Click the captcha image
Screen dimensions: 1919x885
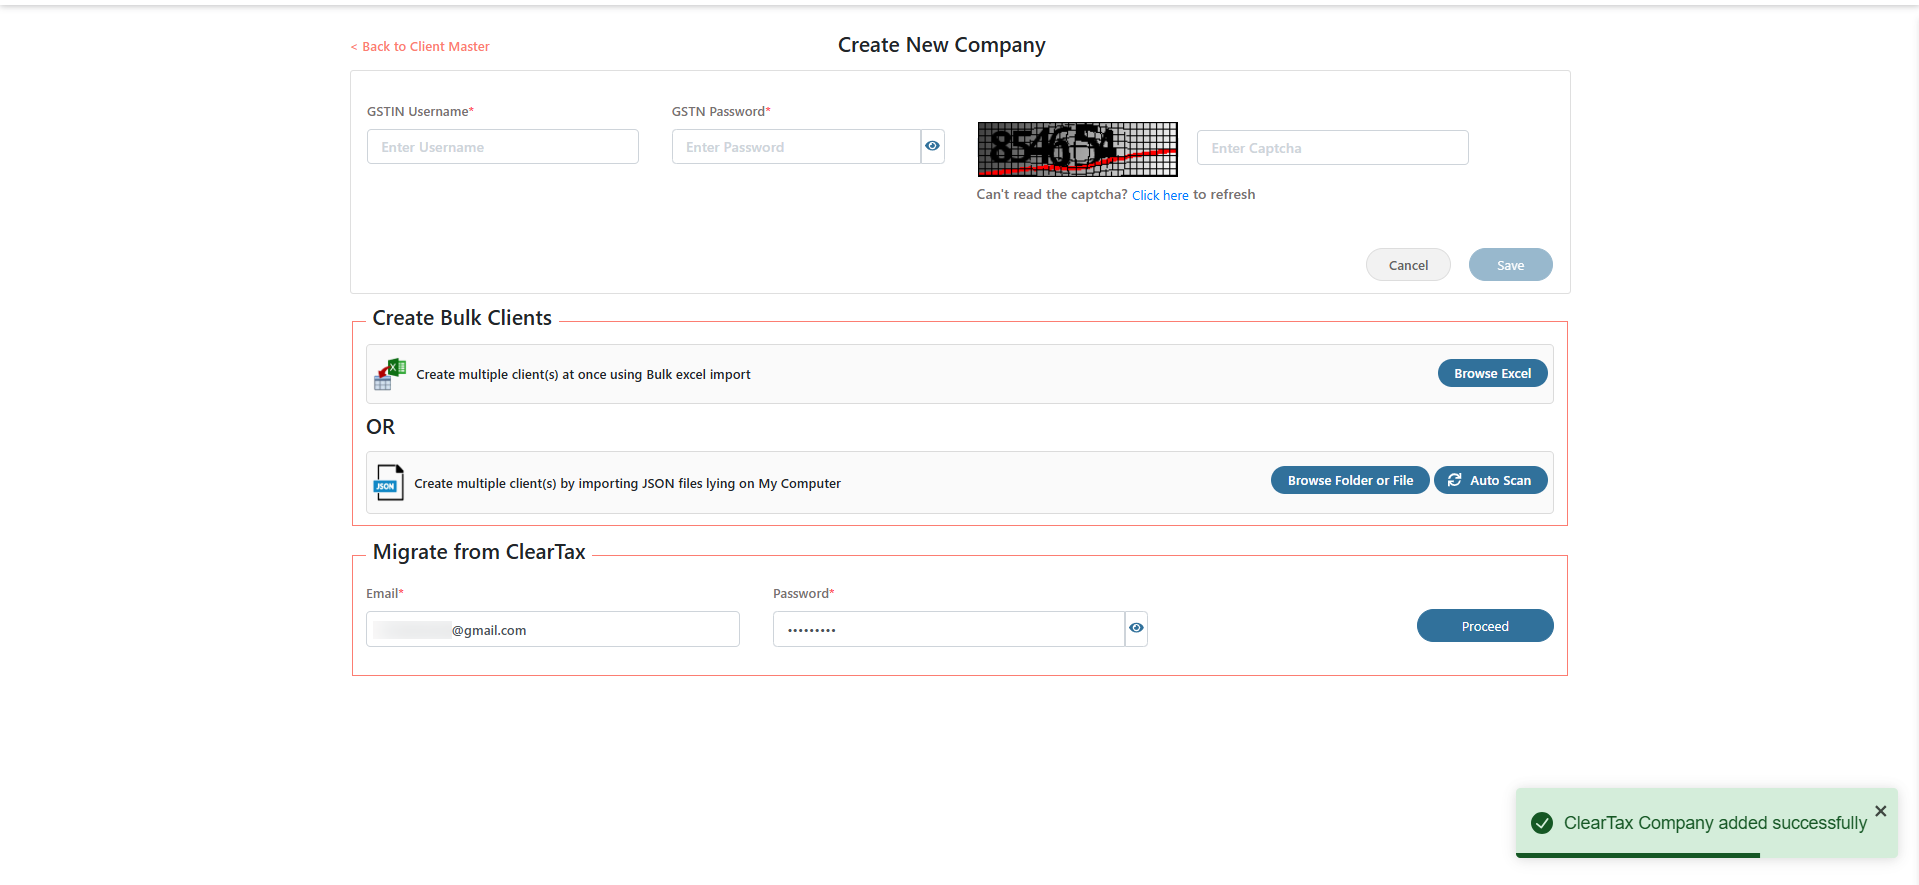pos(1077,149)
